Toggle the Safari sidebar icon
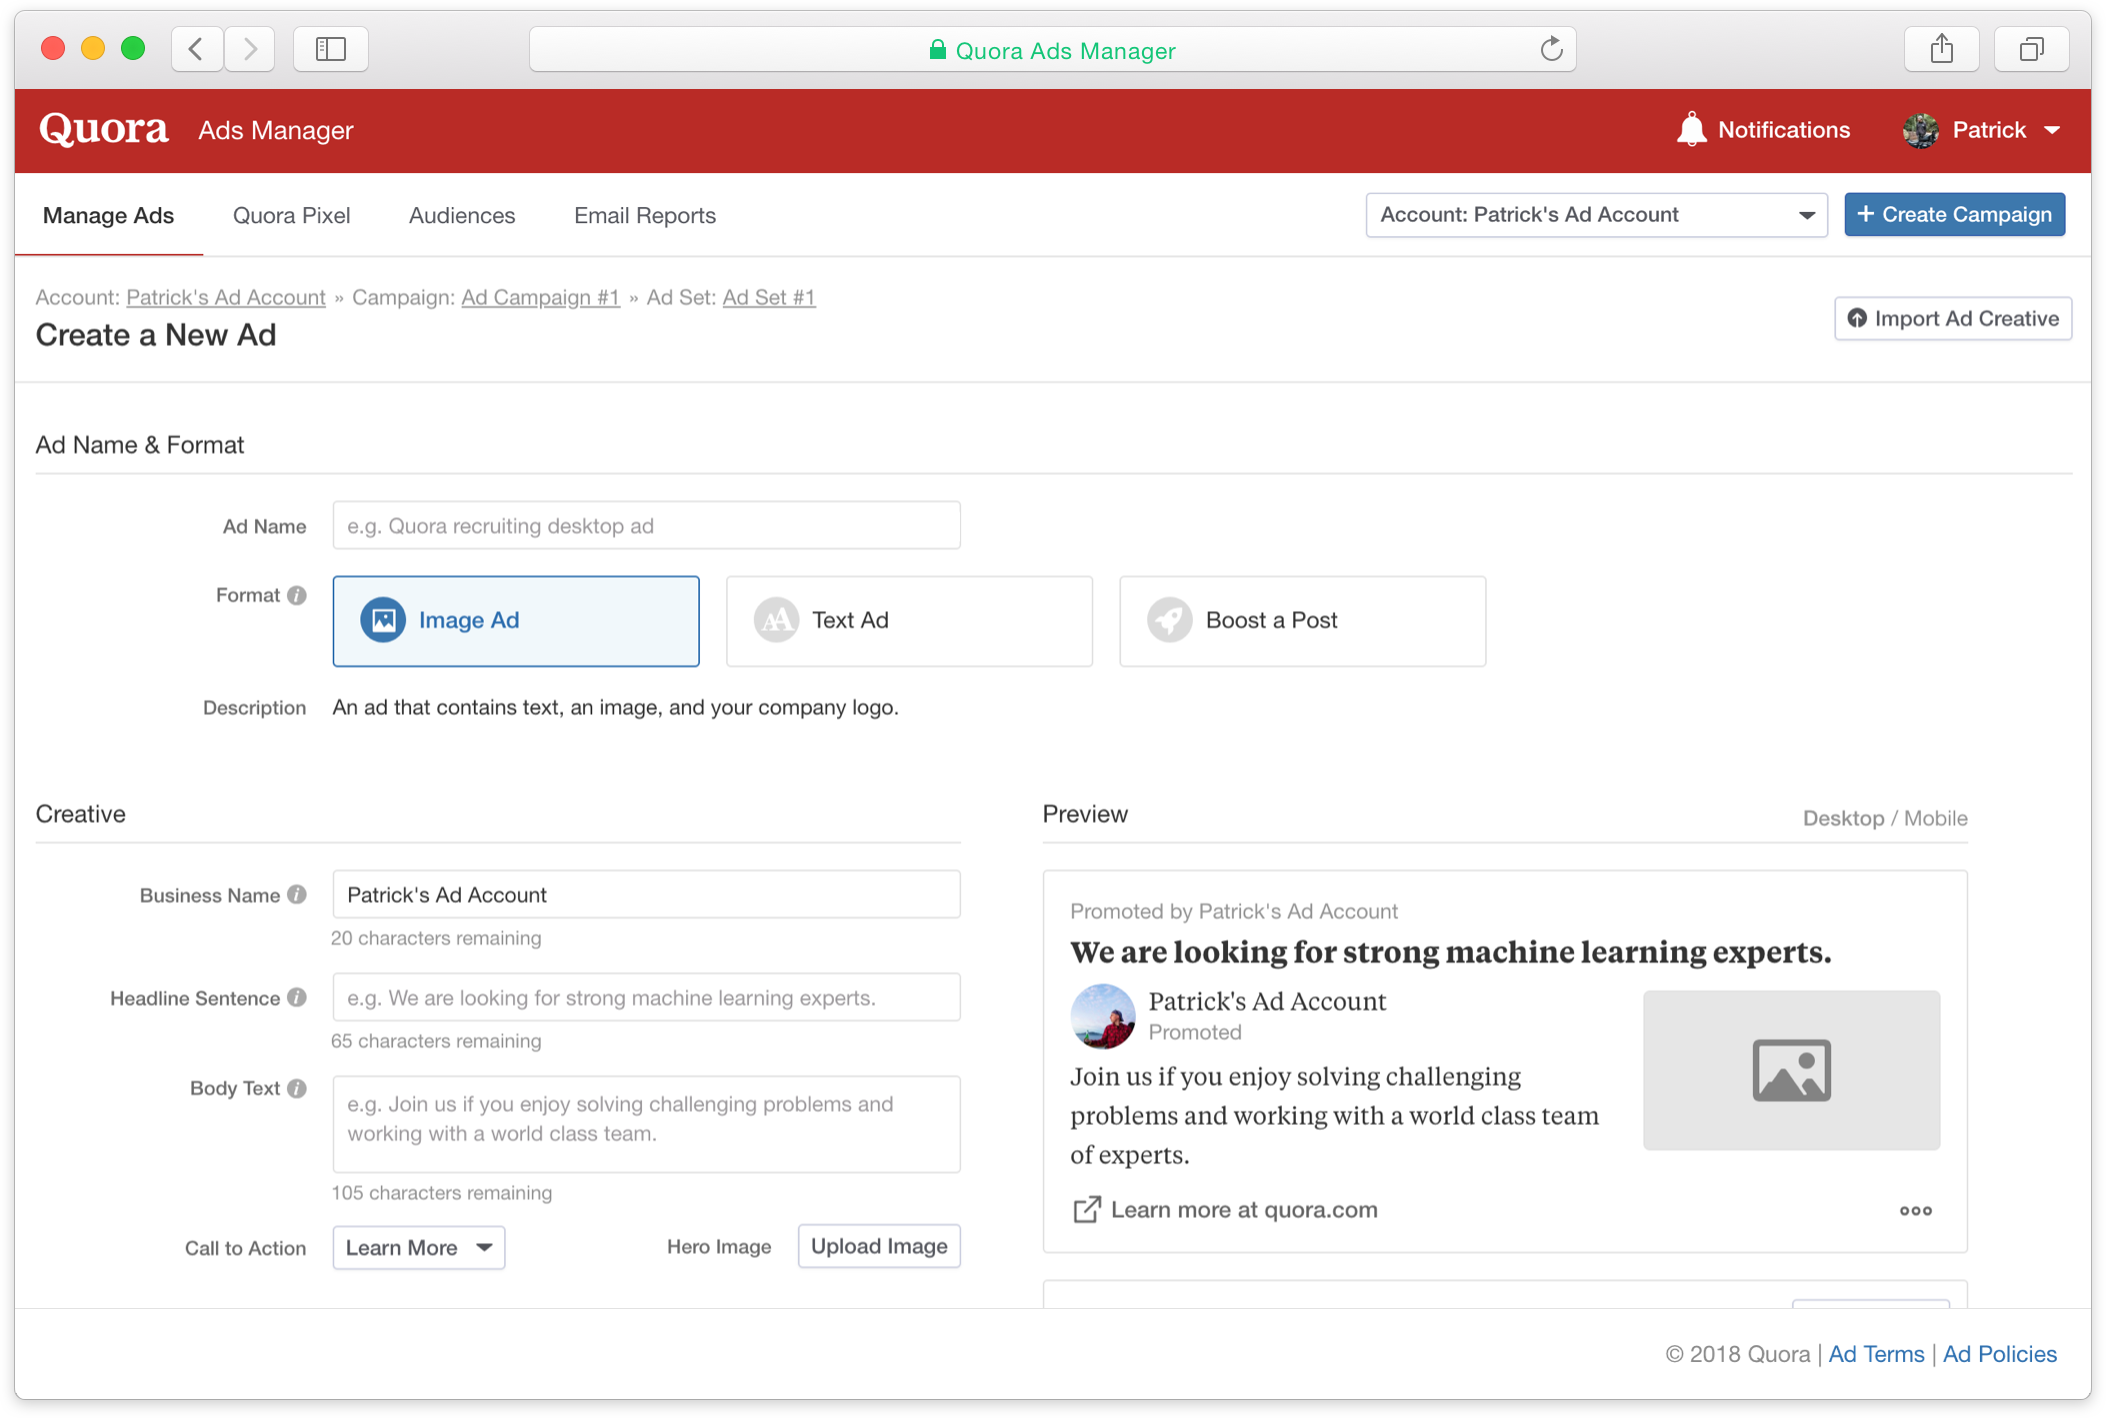 coord(331,49)
